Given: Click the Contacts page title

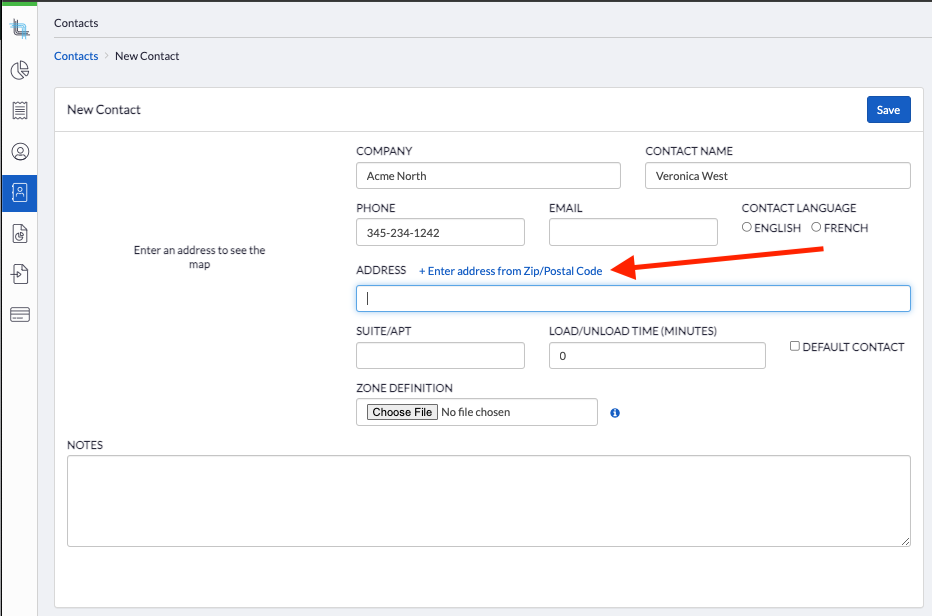Looking at the screenshot, I should [x=76, y=23].
